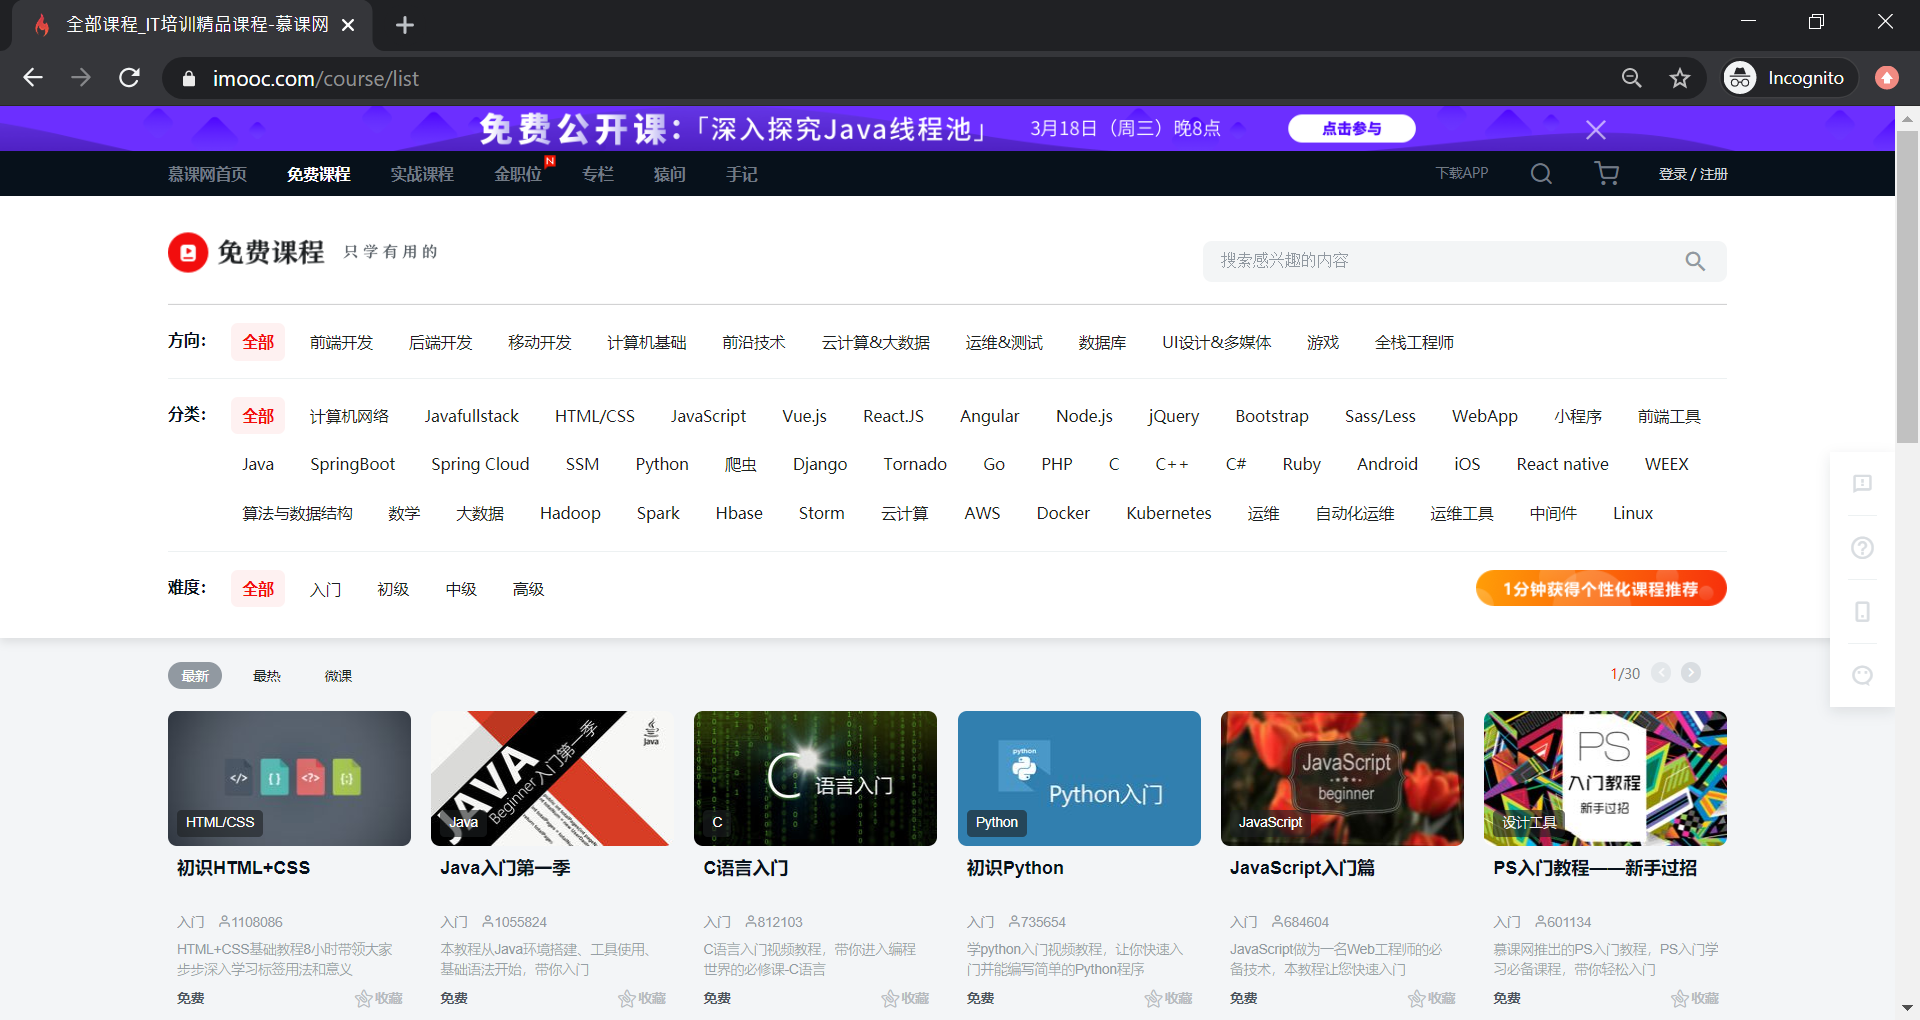Favorite 初识Python with star 收藏

[1168, 998]
